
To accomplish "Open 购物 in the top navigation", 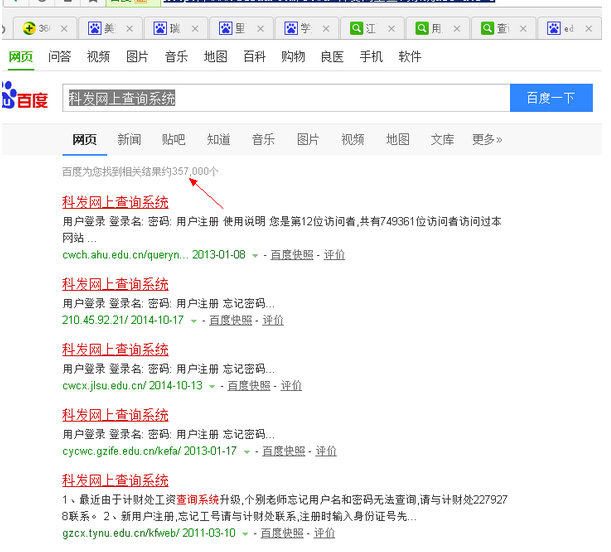I will coord(293,57).
